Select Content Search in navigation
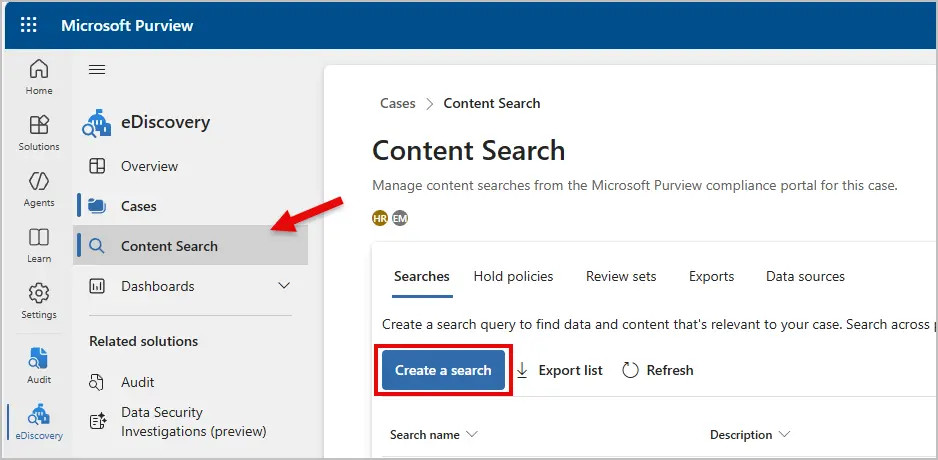Viewport: 938px width, 460px height. pyautogui.click(x=190, y=245)
